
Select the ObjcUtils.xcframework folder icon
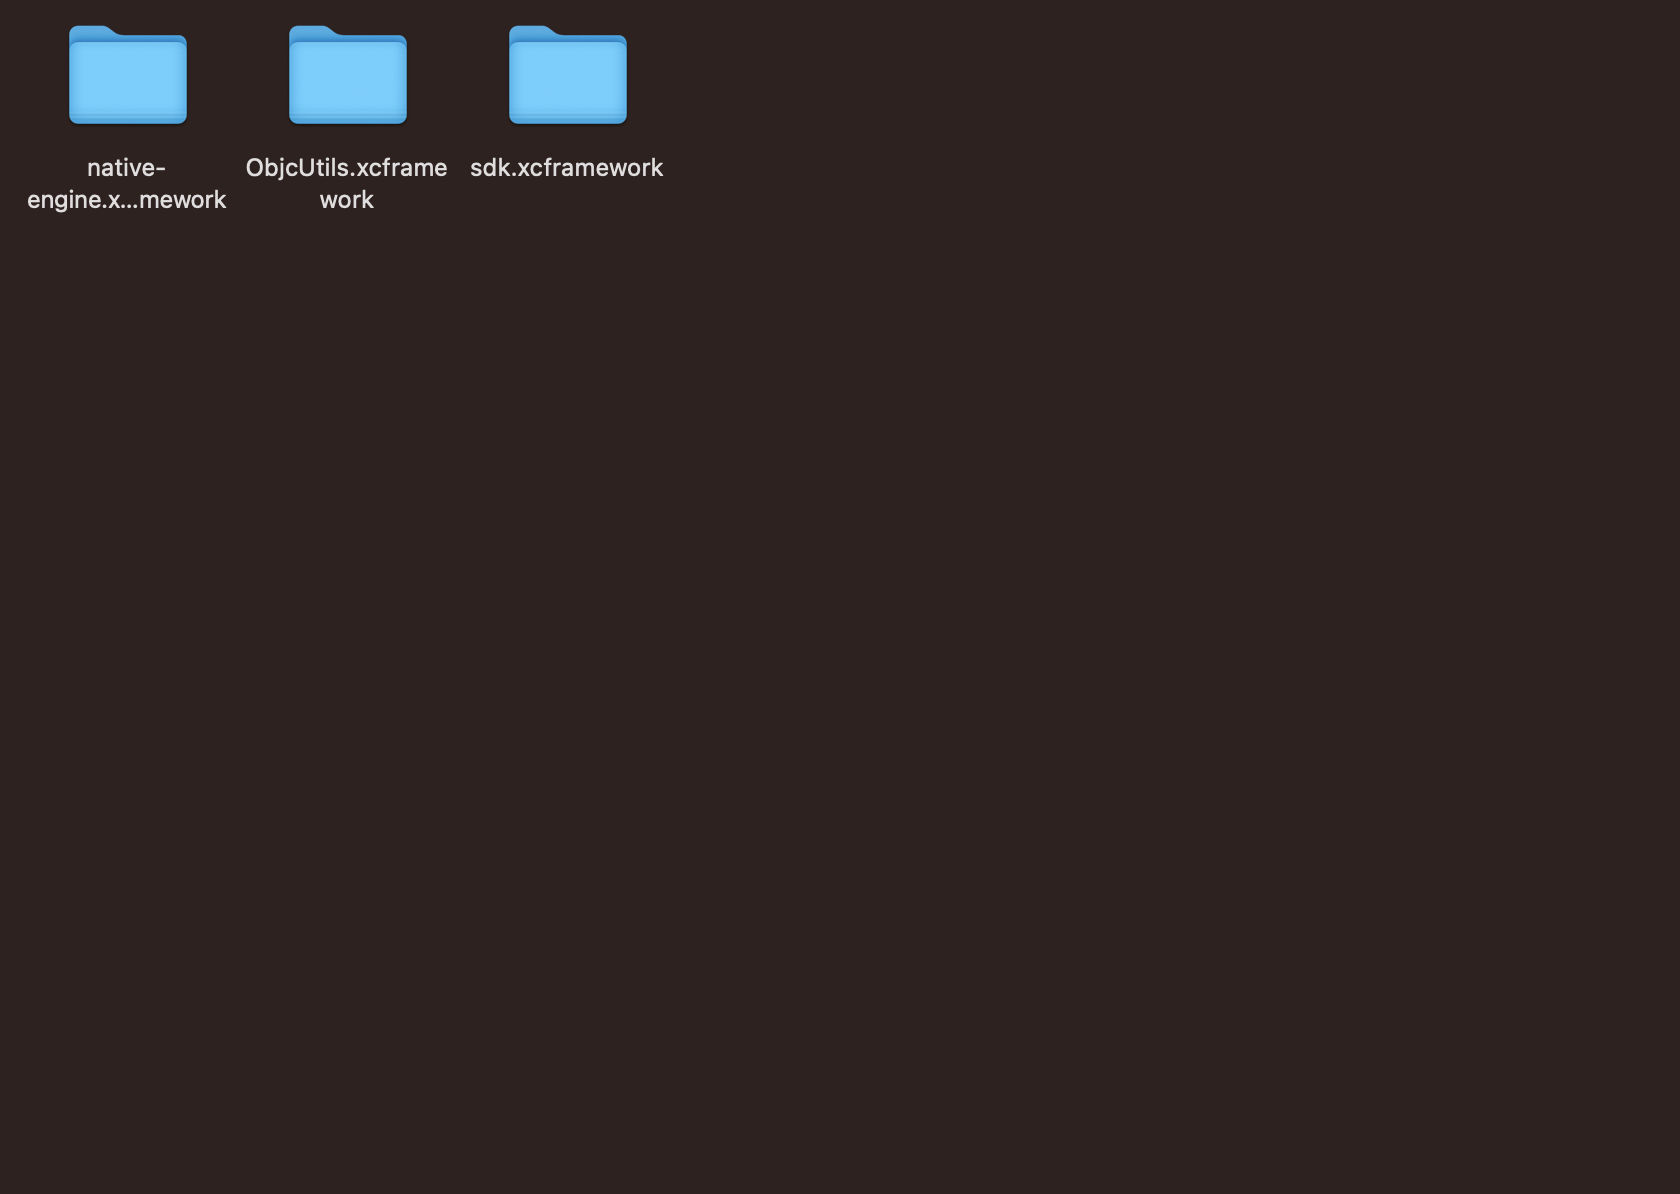(348, 75)
